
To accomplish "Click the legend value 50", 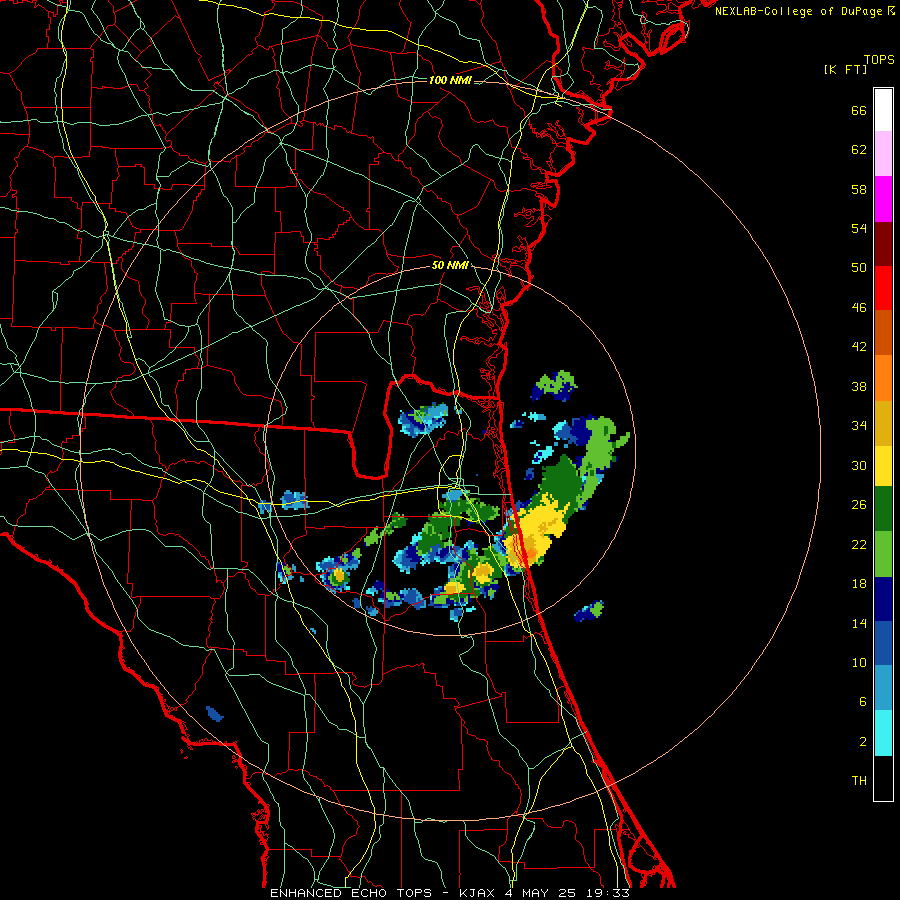I will (x=859, y=268).
